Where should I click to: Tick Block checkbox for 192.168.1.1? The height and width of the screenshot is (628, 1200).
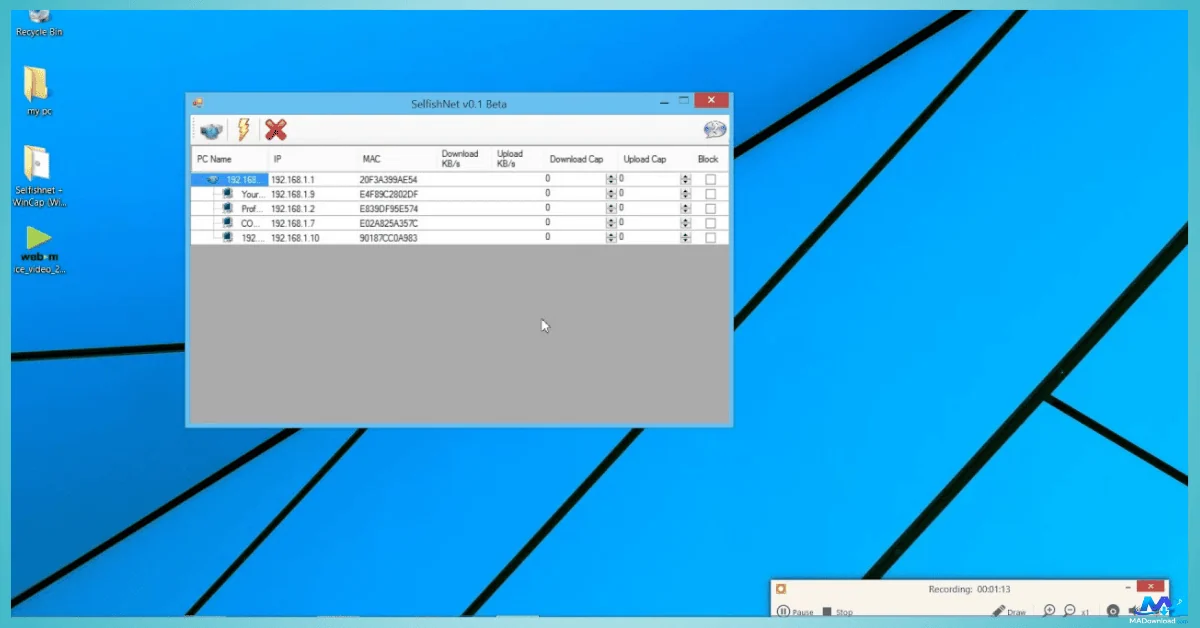pyautogui.click(x=710, y=179)
